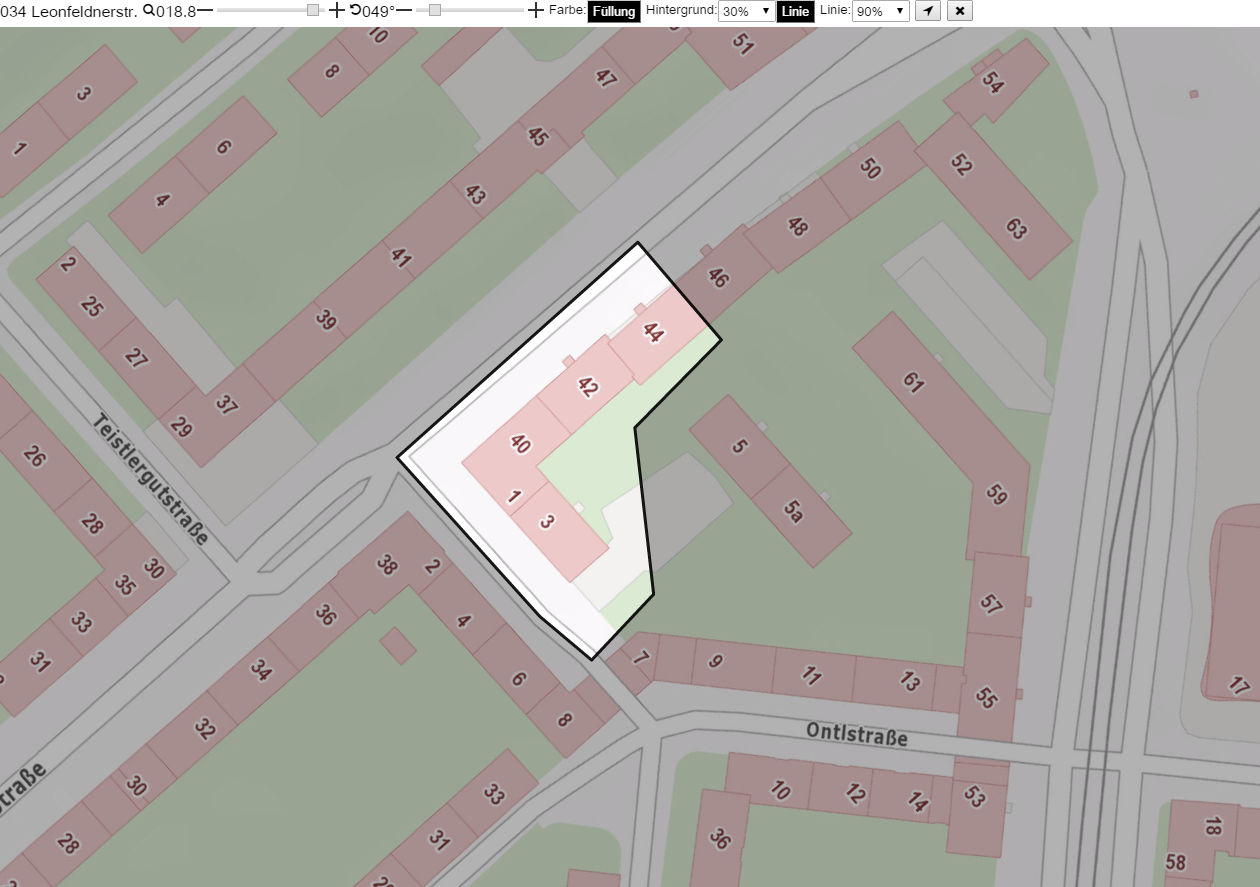Toggle the Füllung color button
This screenshot has height=887, width=1260.
[614, 11]
